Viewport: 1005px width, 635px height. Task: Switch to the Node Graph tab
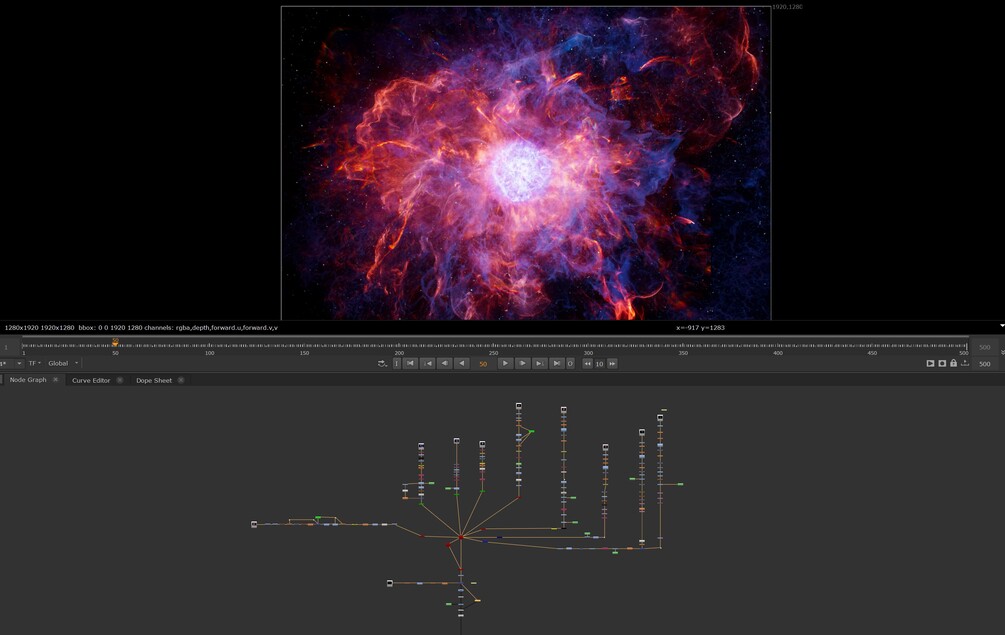(x=28, y=380)
